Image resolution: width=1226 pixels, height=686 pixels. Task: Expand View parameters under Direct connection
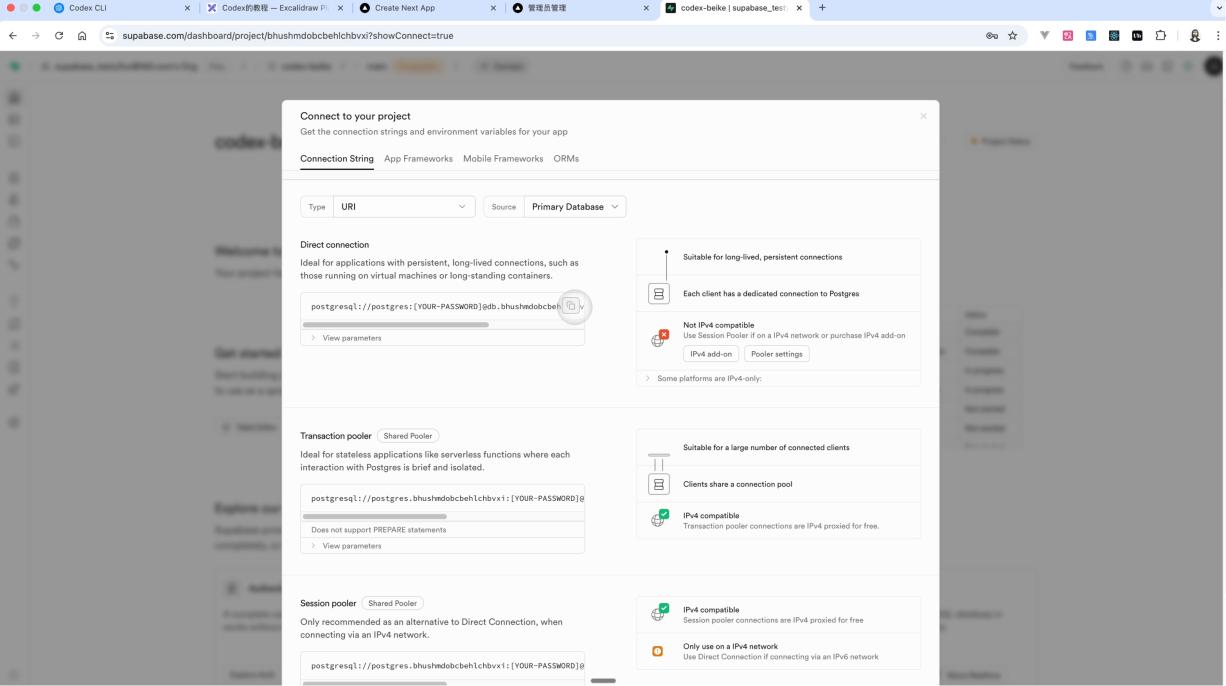coord(351,338)
